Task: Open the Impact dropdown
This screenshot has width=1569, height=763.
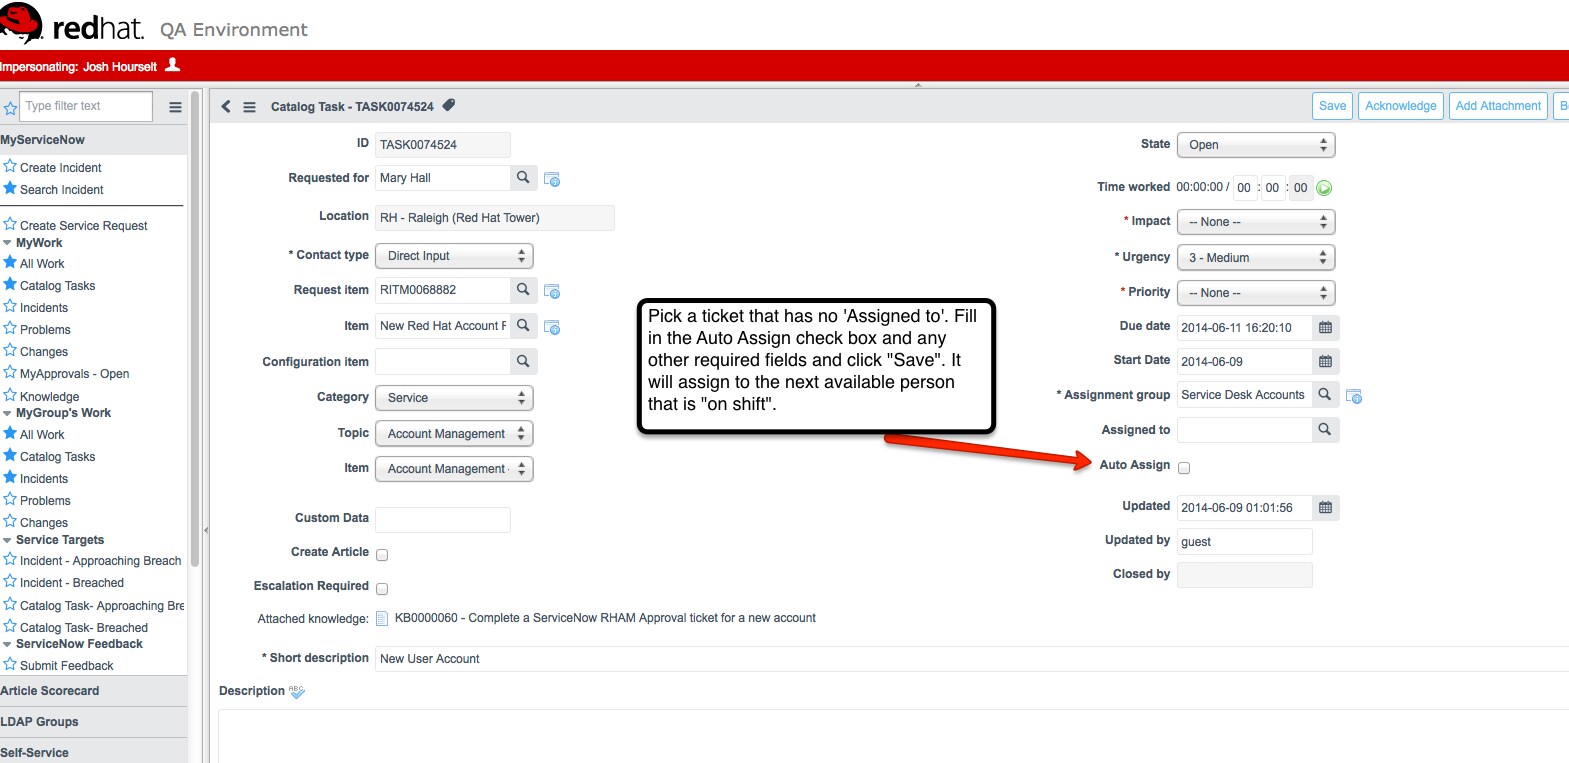Action: (1256, 222)
